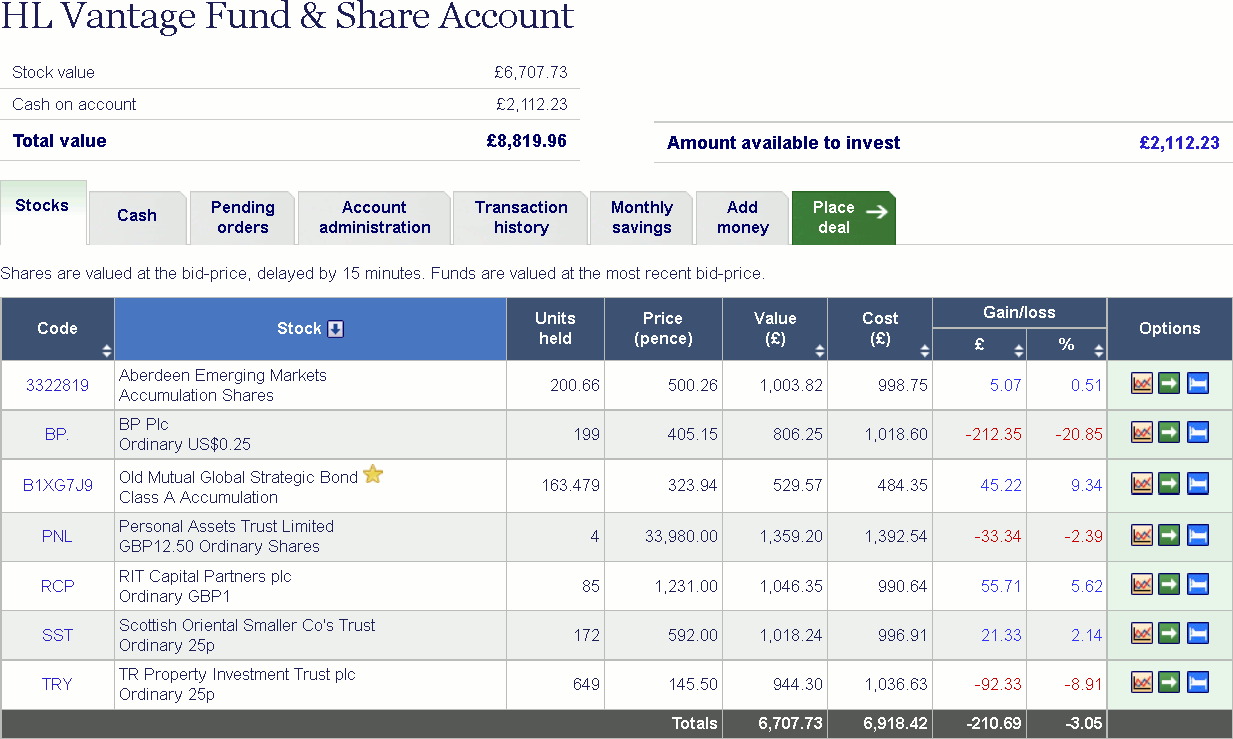
Task: Click green deal arrow for Old Mutual bond
Action: click(1169, 484)
